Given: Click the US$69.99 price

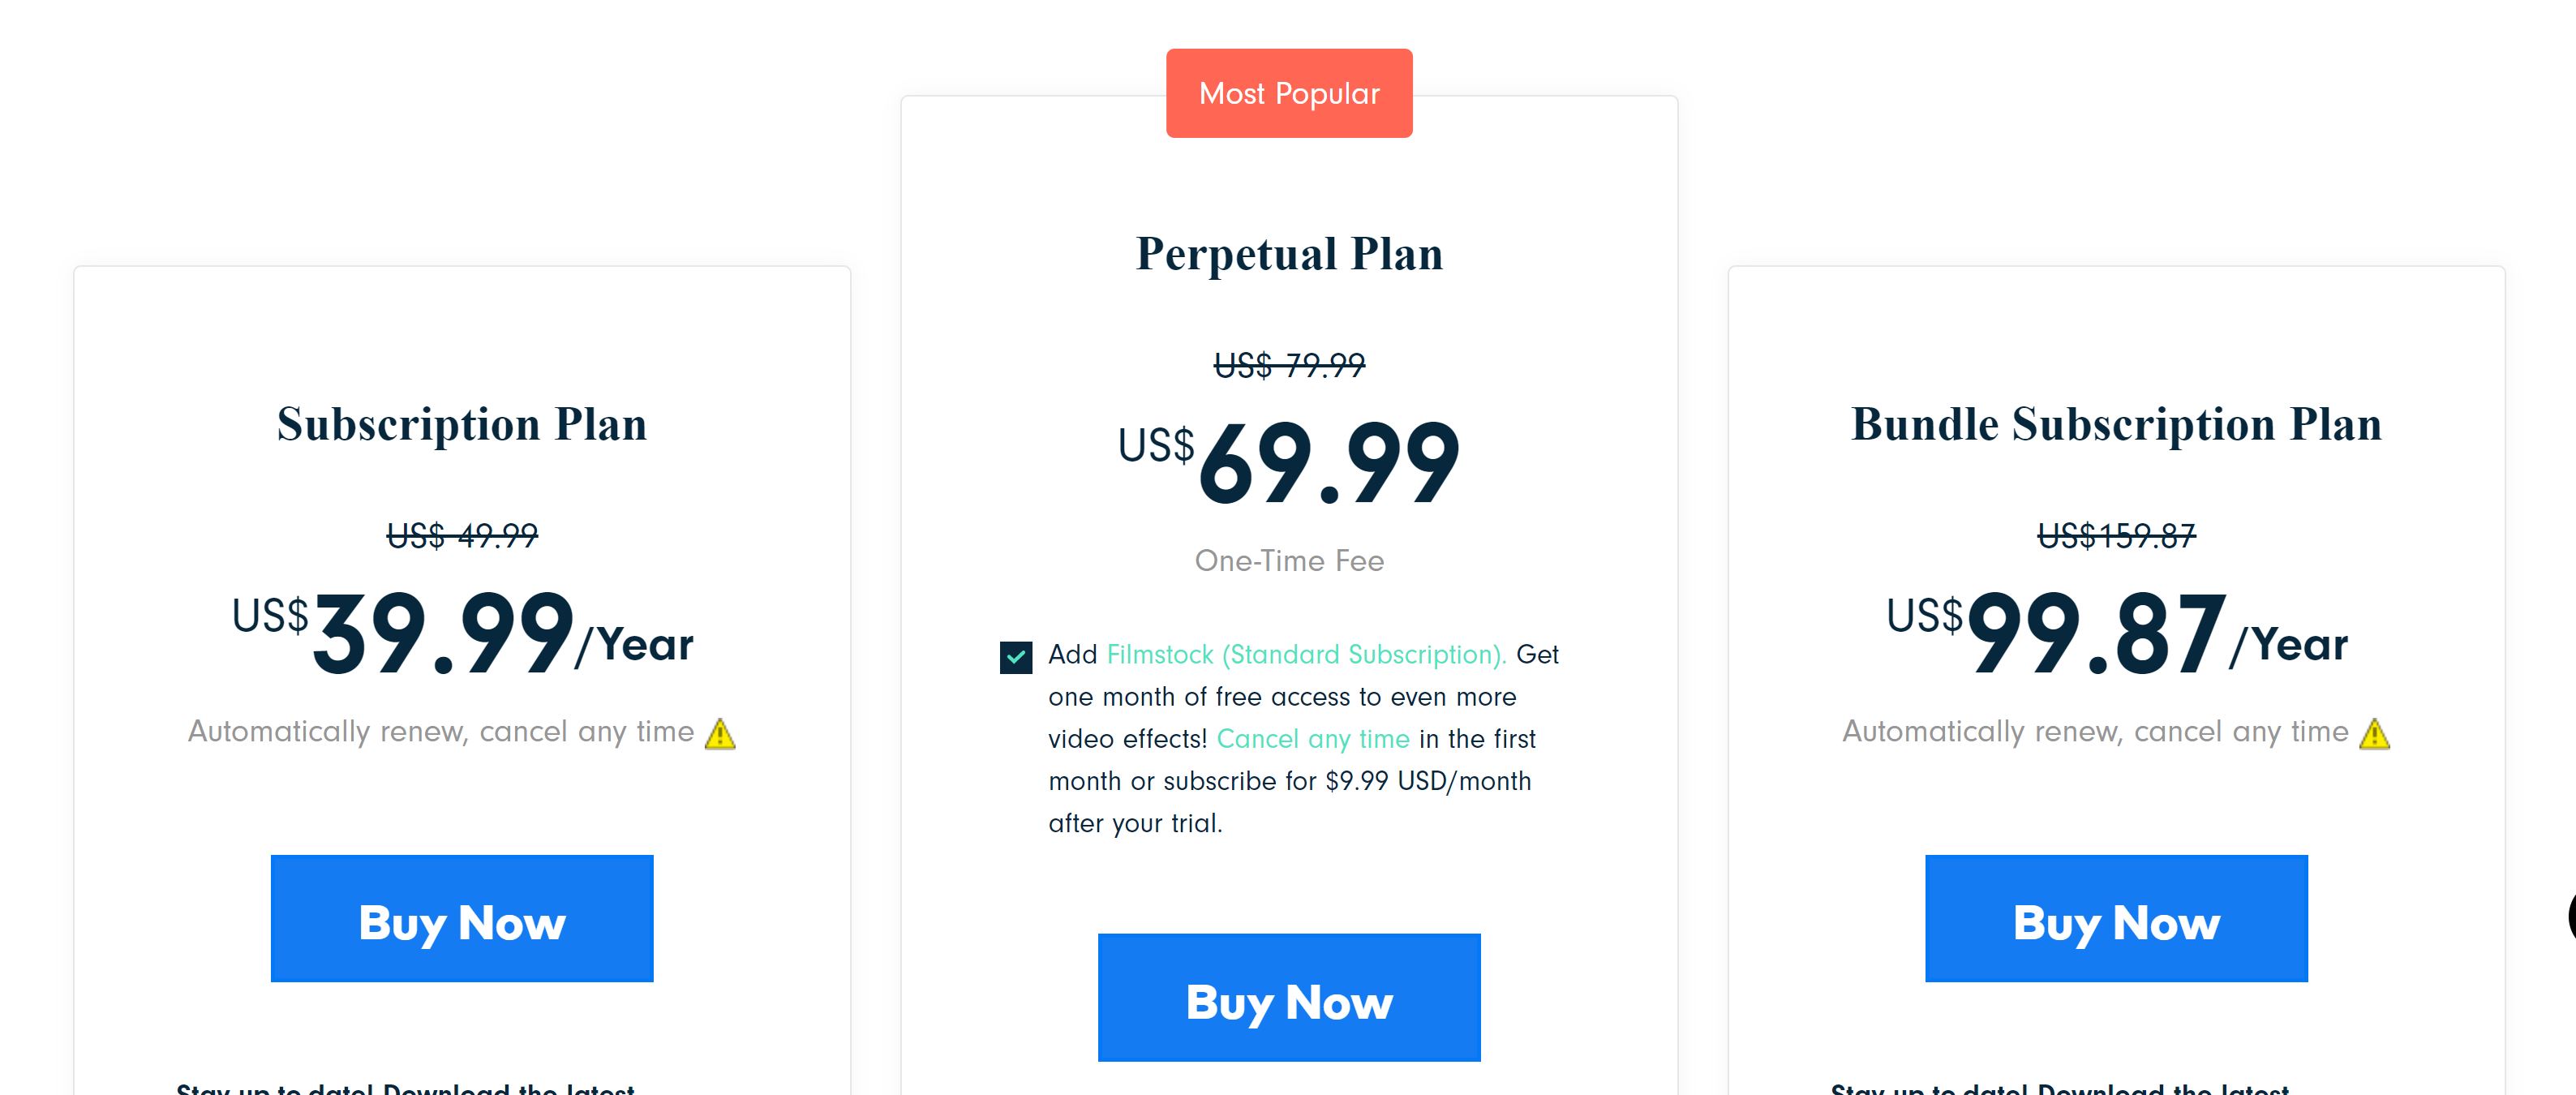Looking at the screenshot, I should point(1289,462).
